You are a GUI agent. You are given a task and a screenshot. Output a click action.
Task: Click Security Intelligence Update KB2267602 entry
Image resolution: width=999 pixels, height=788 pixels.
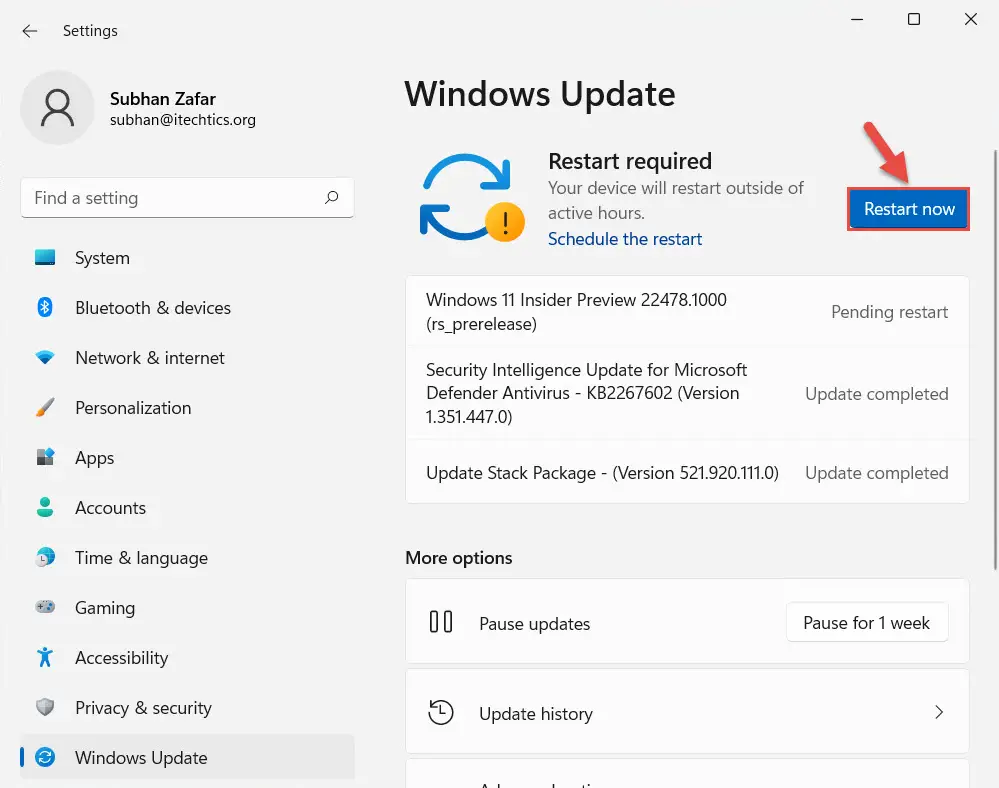click(687, 393)
